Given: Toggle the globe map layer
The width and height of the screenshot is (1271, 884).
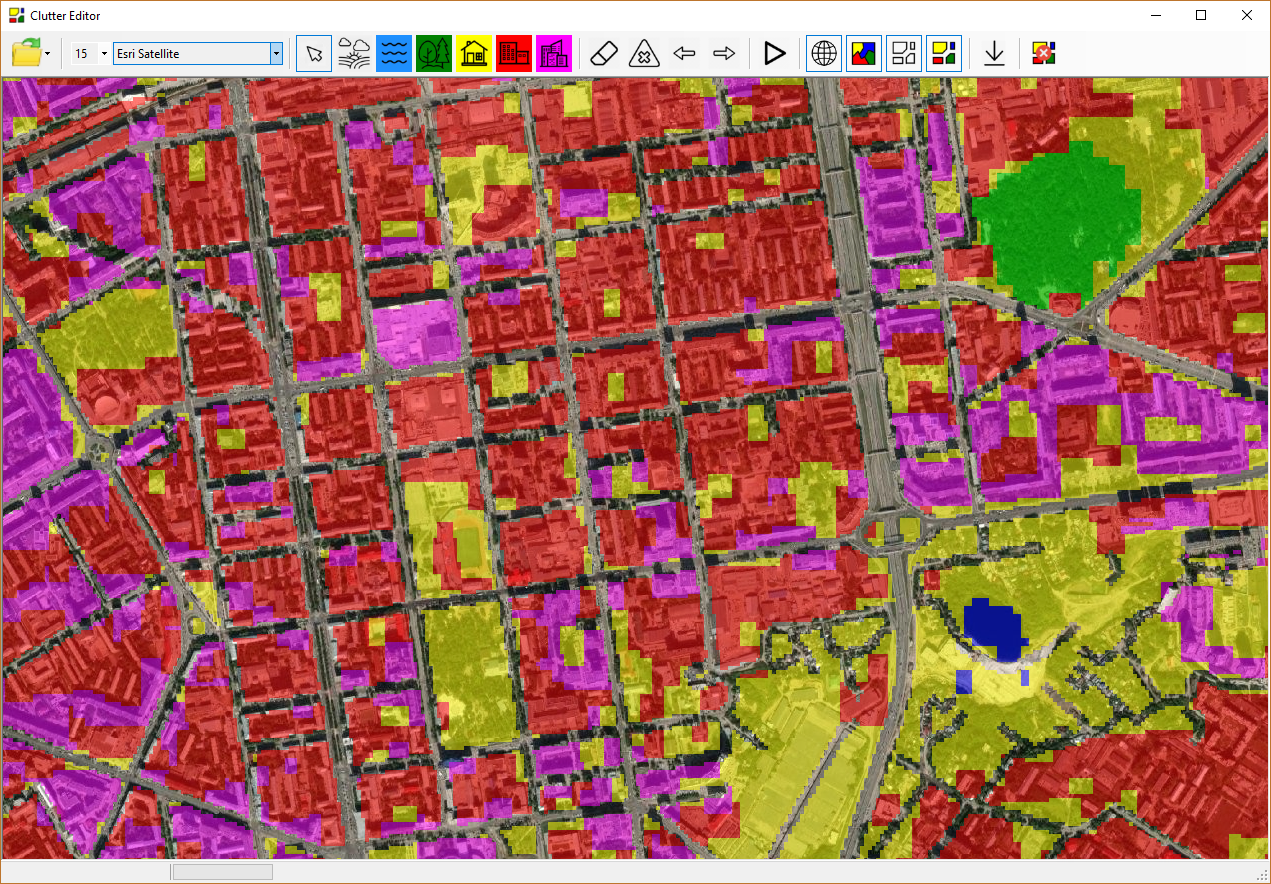Looking at the screenshot, I should [x=824, y=54].
